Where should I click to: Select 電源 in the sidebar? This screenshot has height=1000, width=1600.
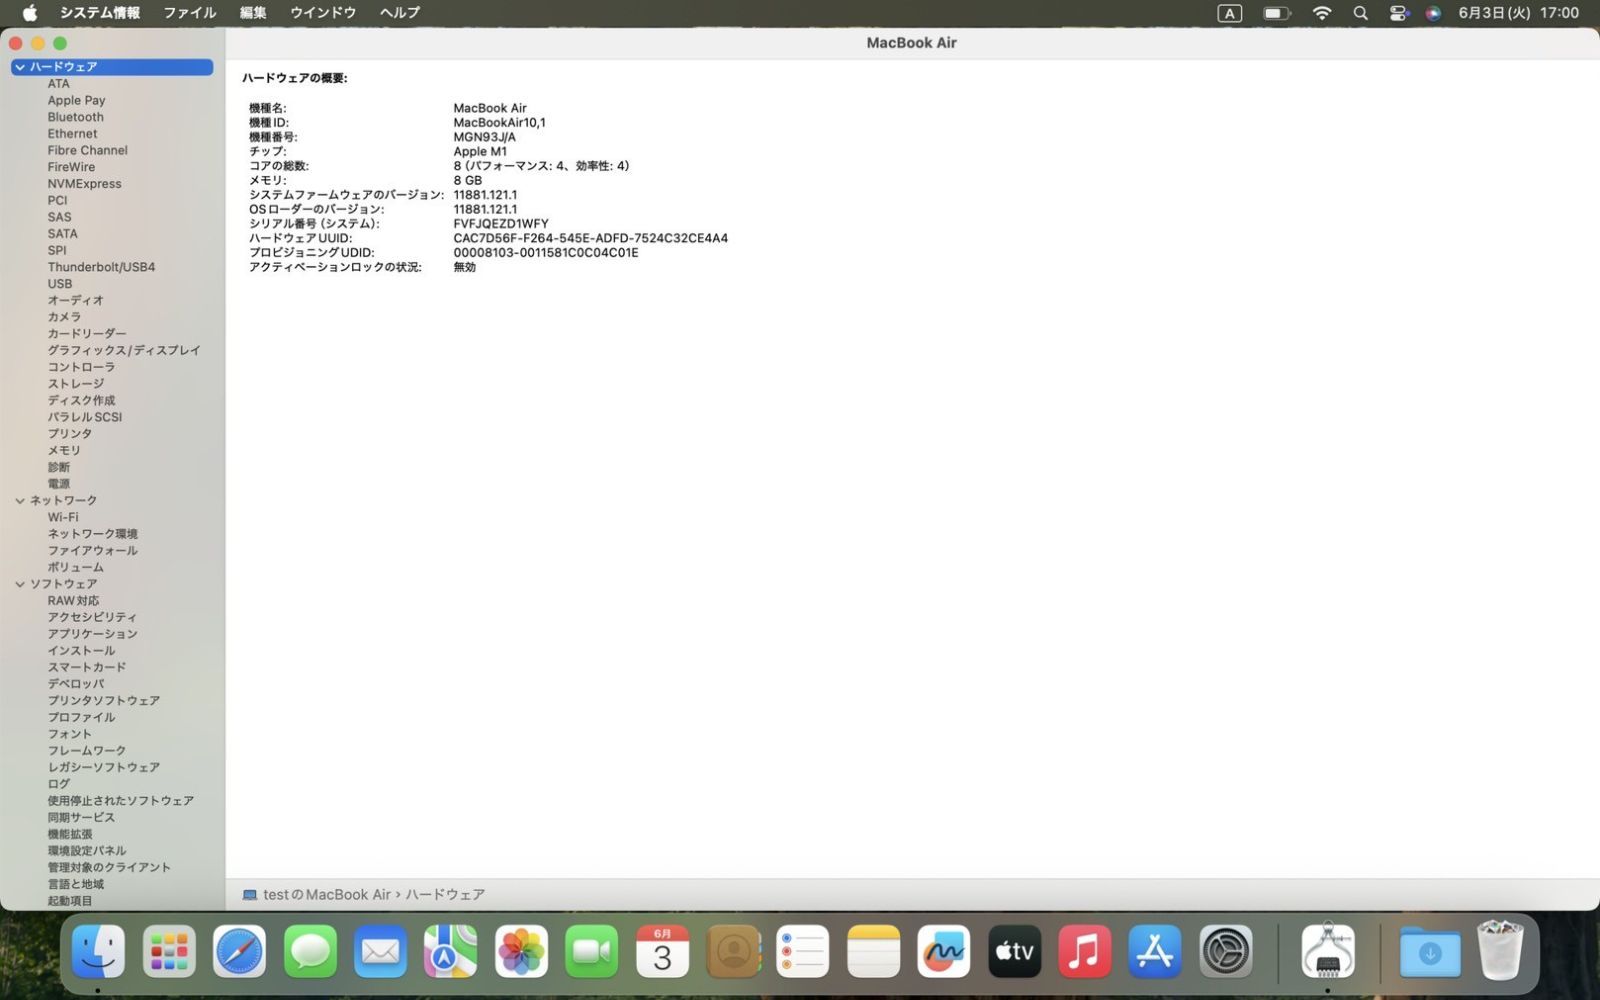pyautogui.click(x=59, y=484)
